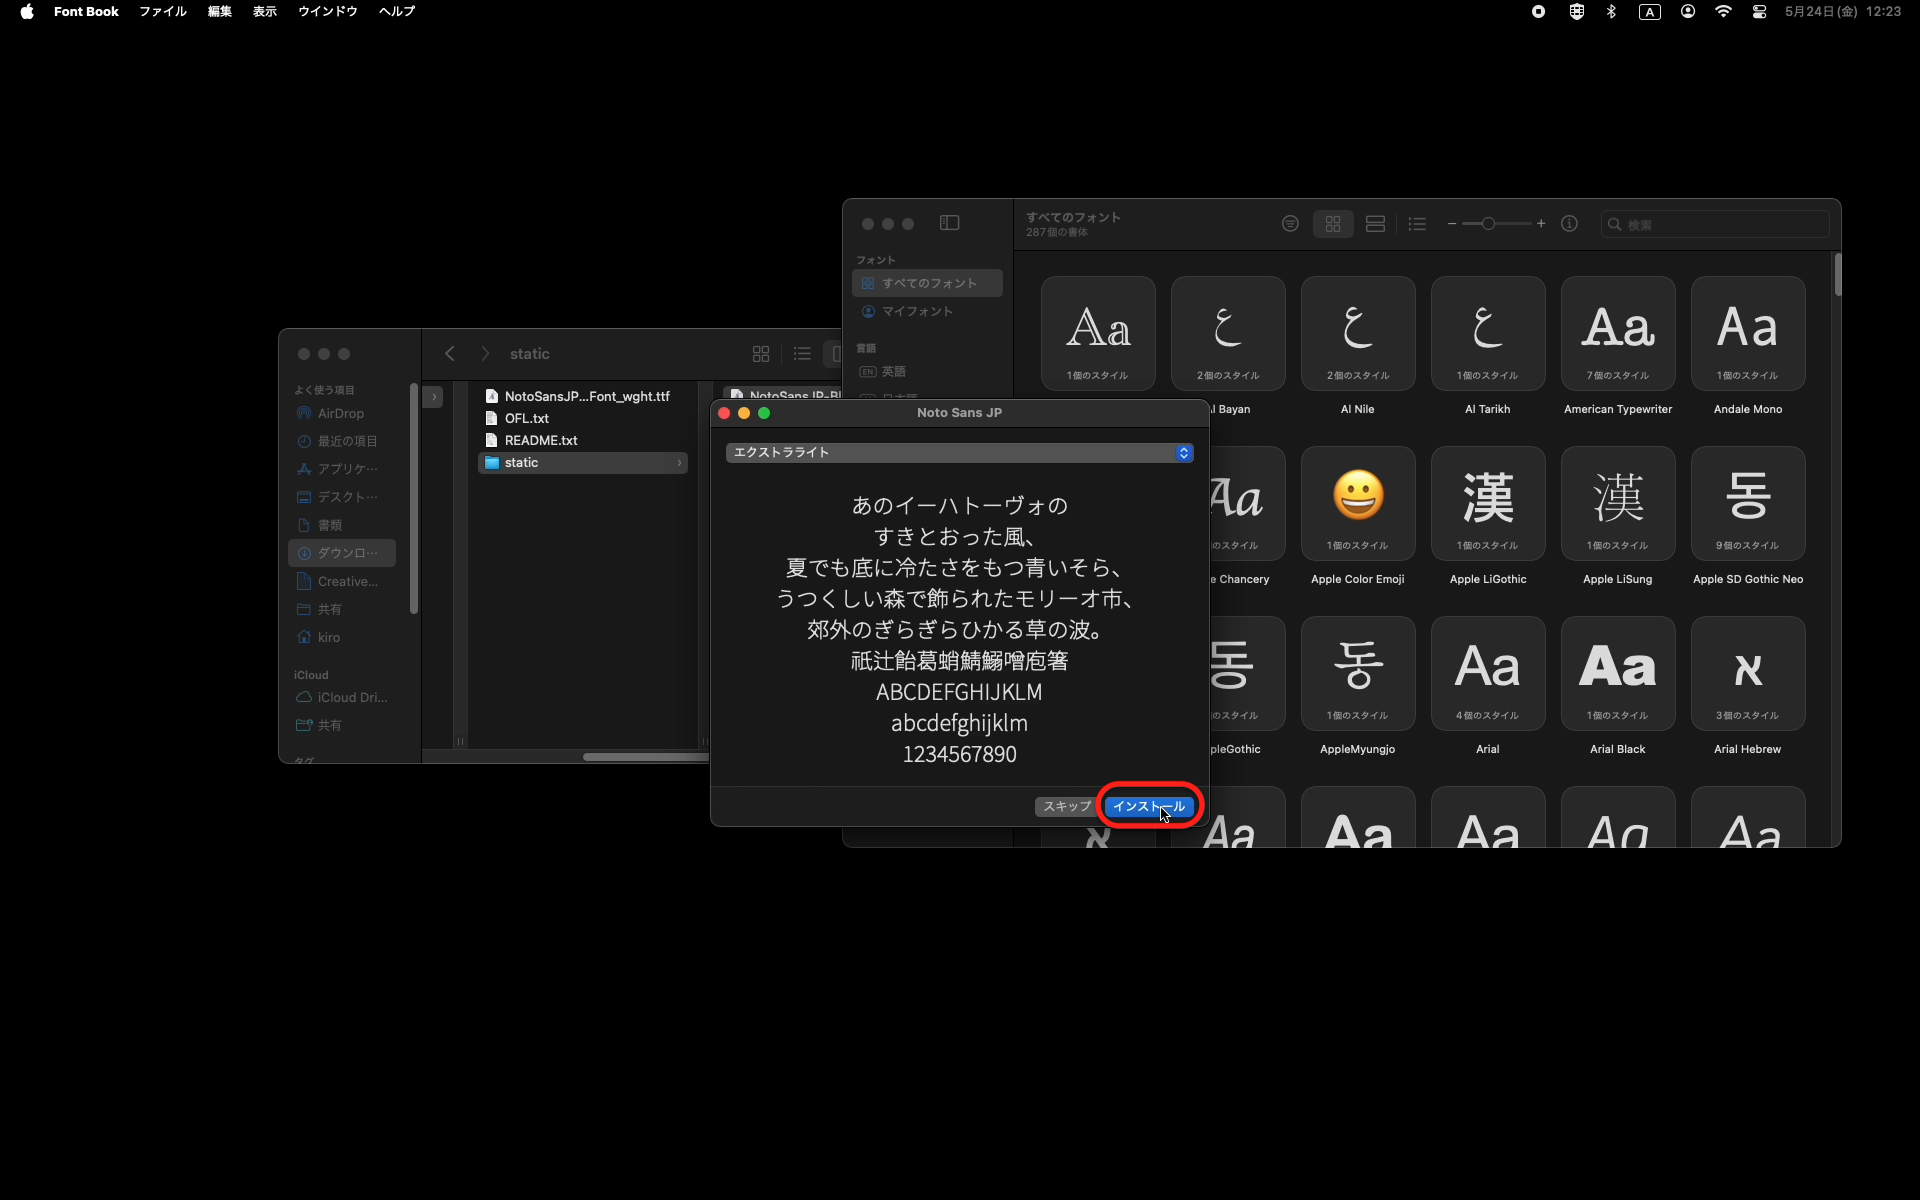Select the Al Tarikh font thumbnail
1920x1200 pixels.
pos(1488,333)
